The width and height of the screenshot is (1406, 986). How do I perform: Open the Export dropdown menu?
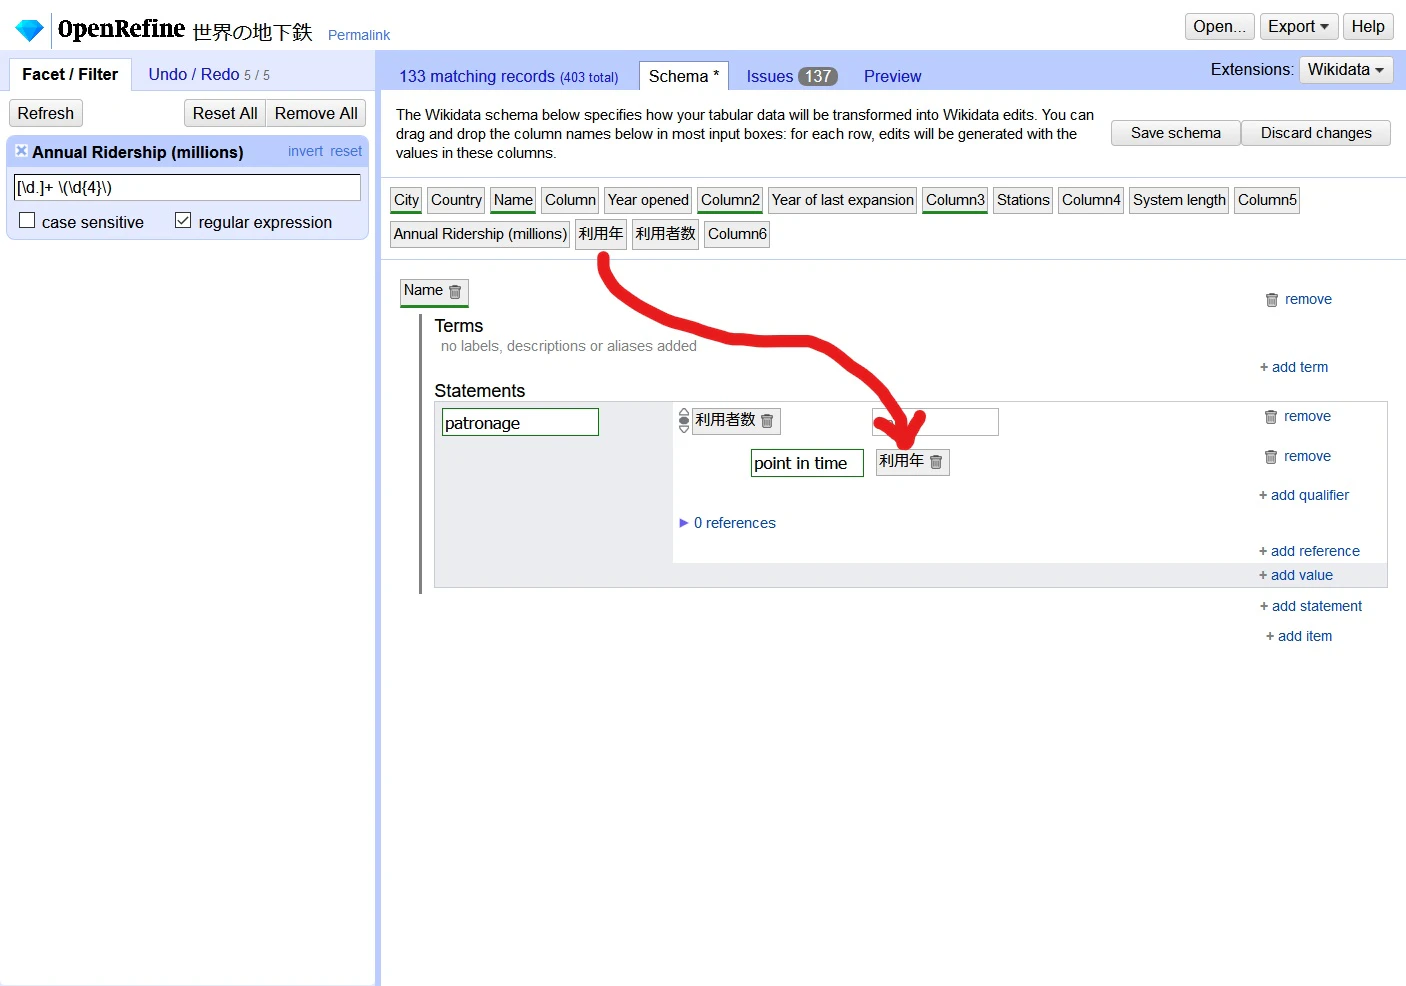point(1298,27)
